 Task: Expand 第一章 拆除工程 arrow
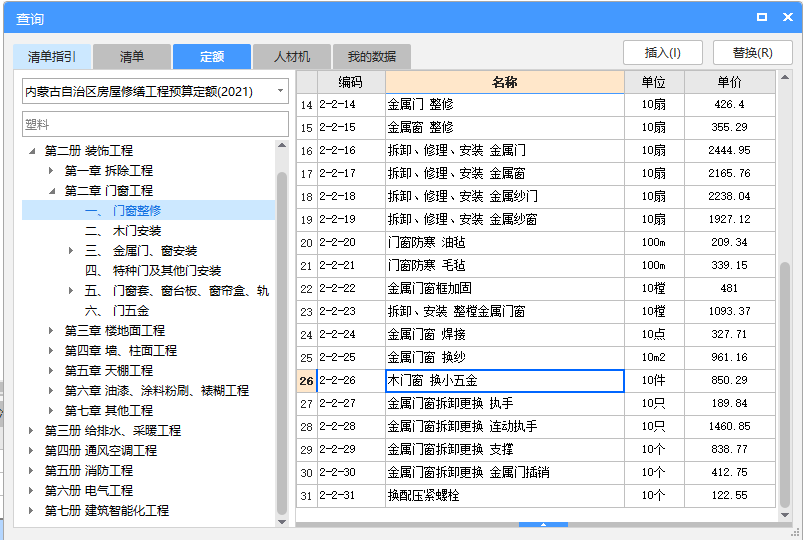click(x=51, y=170)
